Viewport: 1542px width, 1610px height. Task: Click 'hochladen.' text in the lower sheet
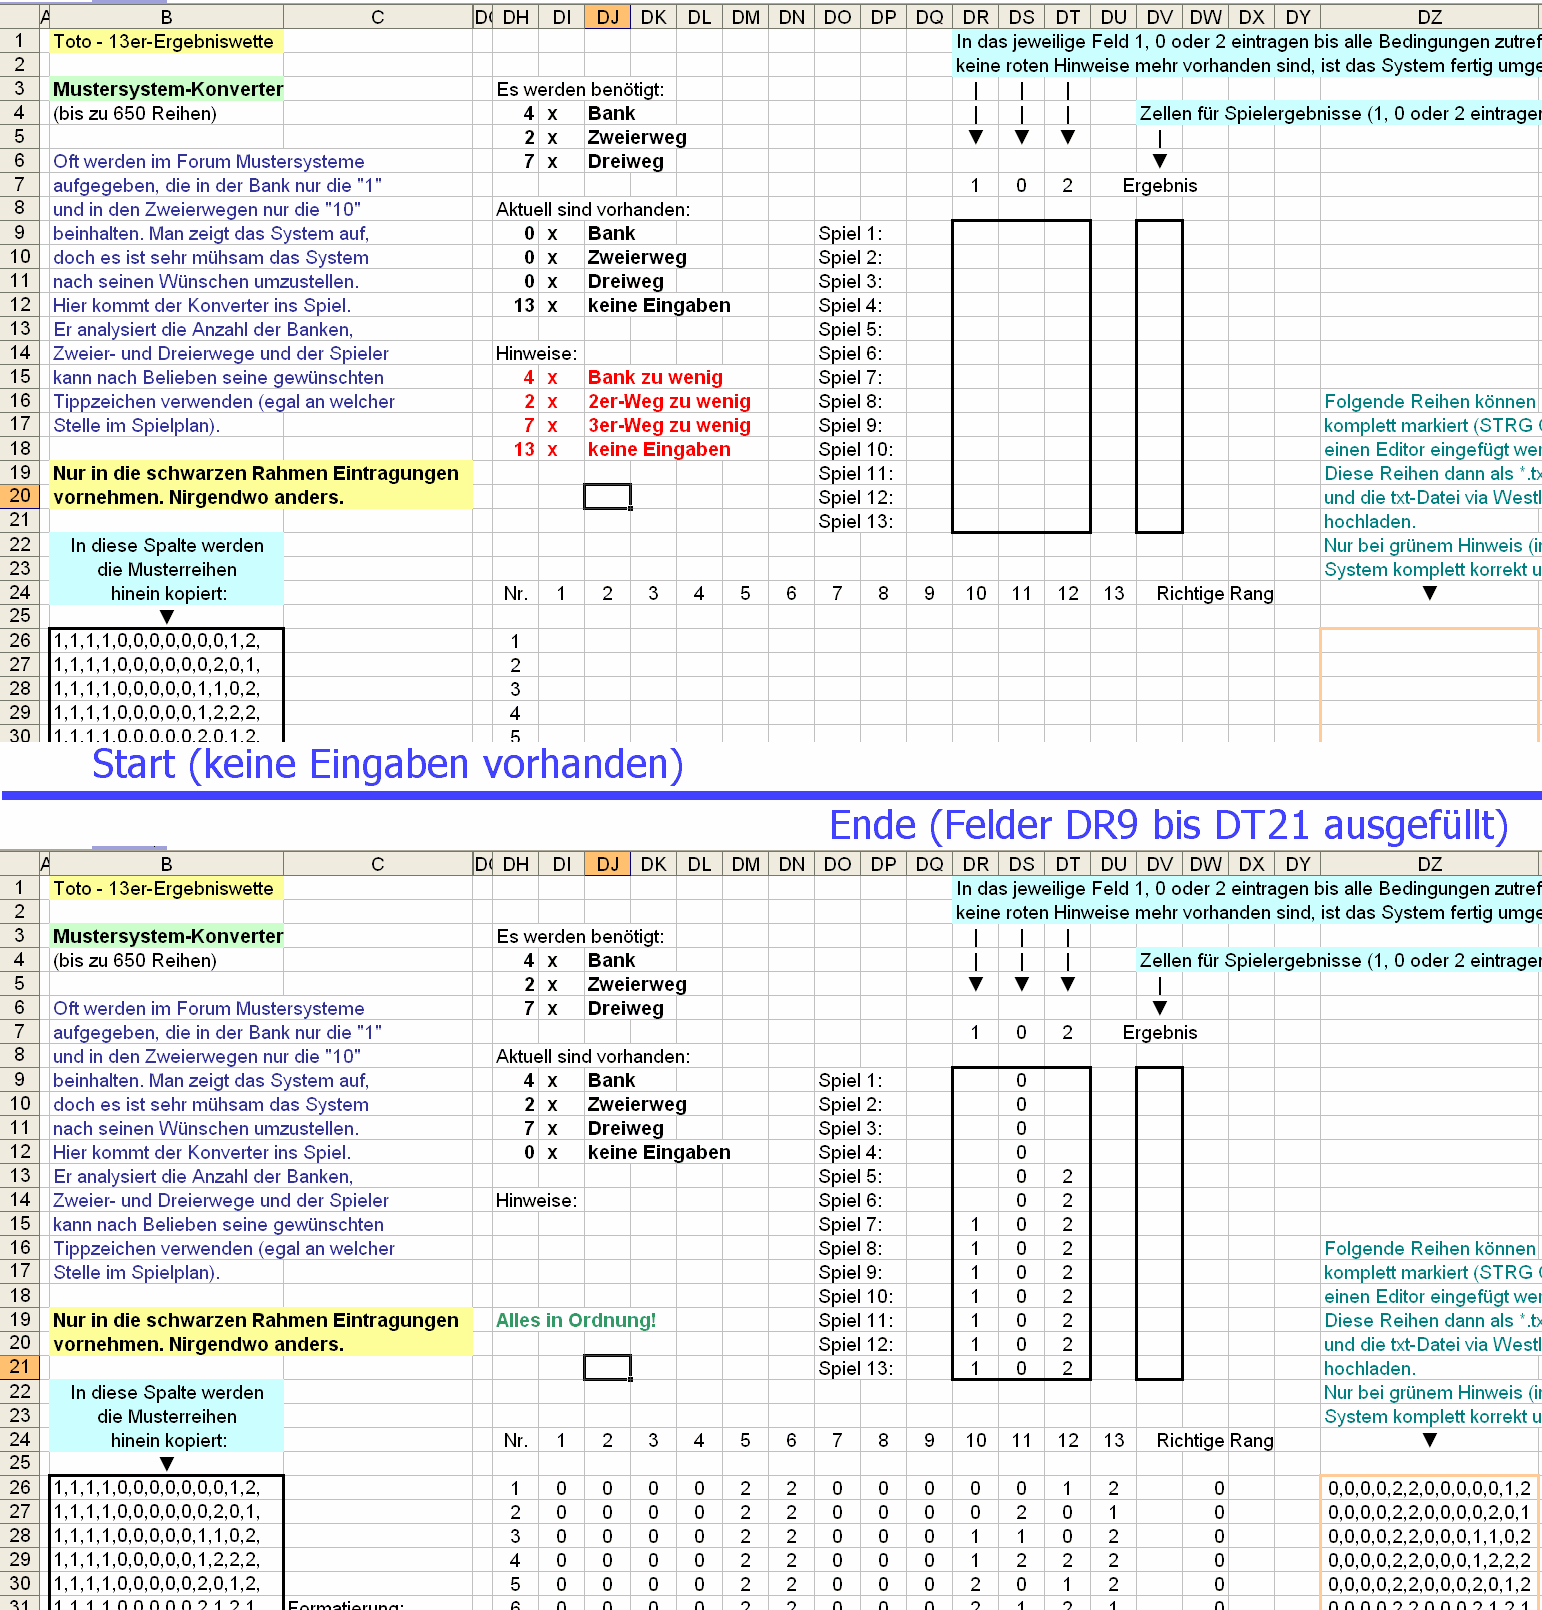point(1370,1368)
